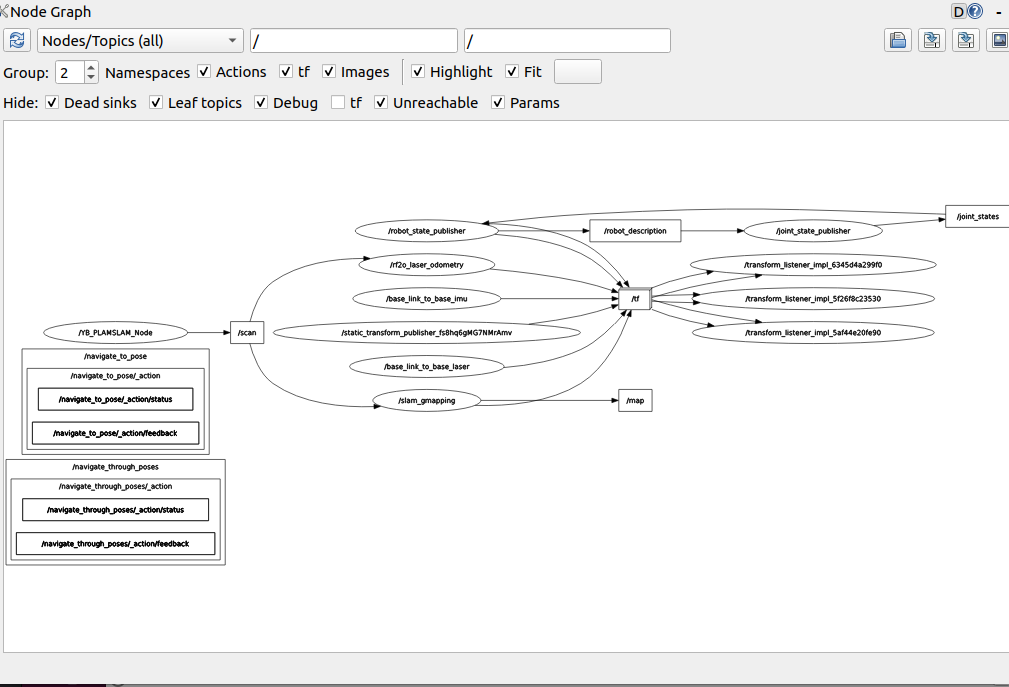Viewport: 1009px width, 687px height.
Task: Click the first namespace filter field
Action: [354, 41]
